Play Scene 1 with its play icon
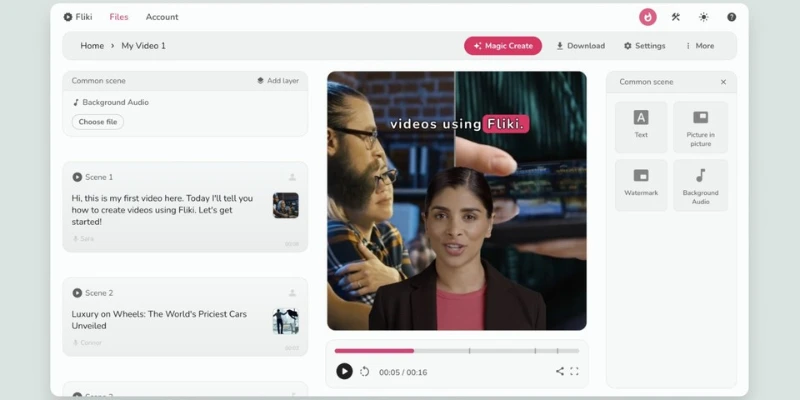800x400 pixels. (77, 177)
